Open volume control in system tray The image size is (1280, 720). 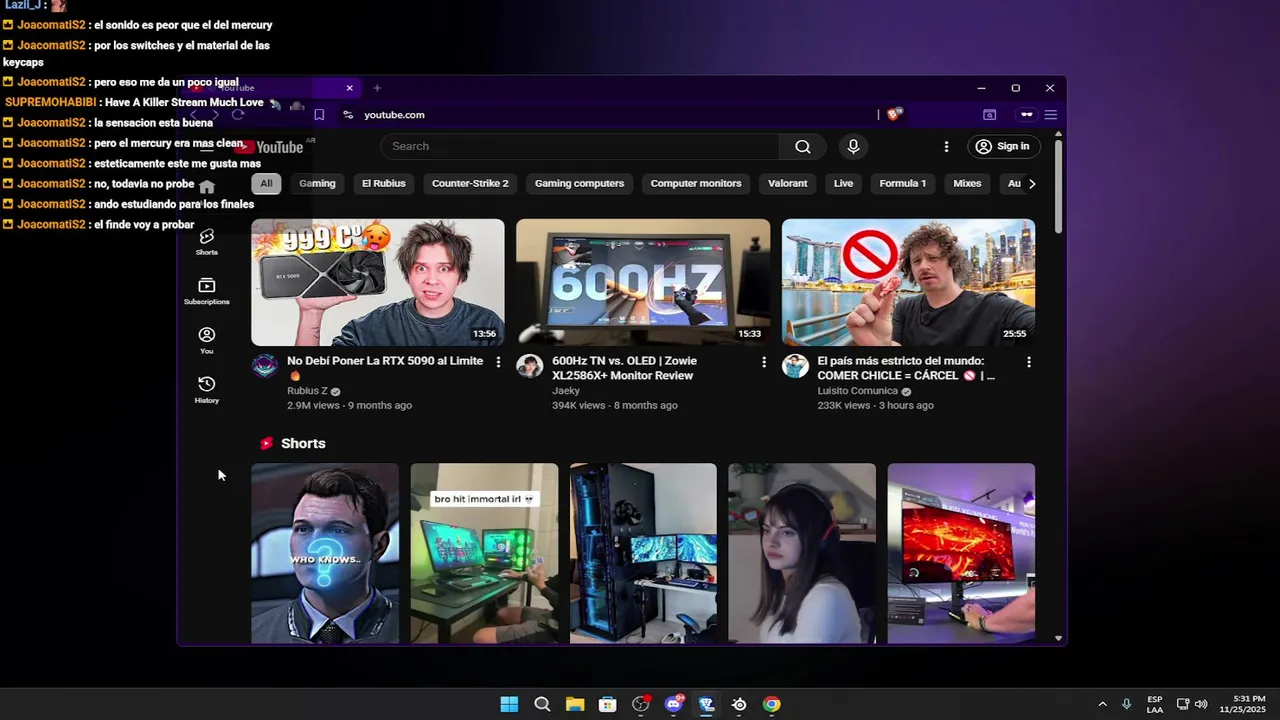click(1201, 704)
